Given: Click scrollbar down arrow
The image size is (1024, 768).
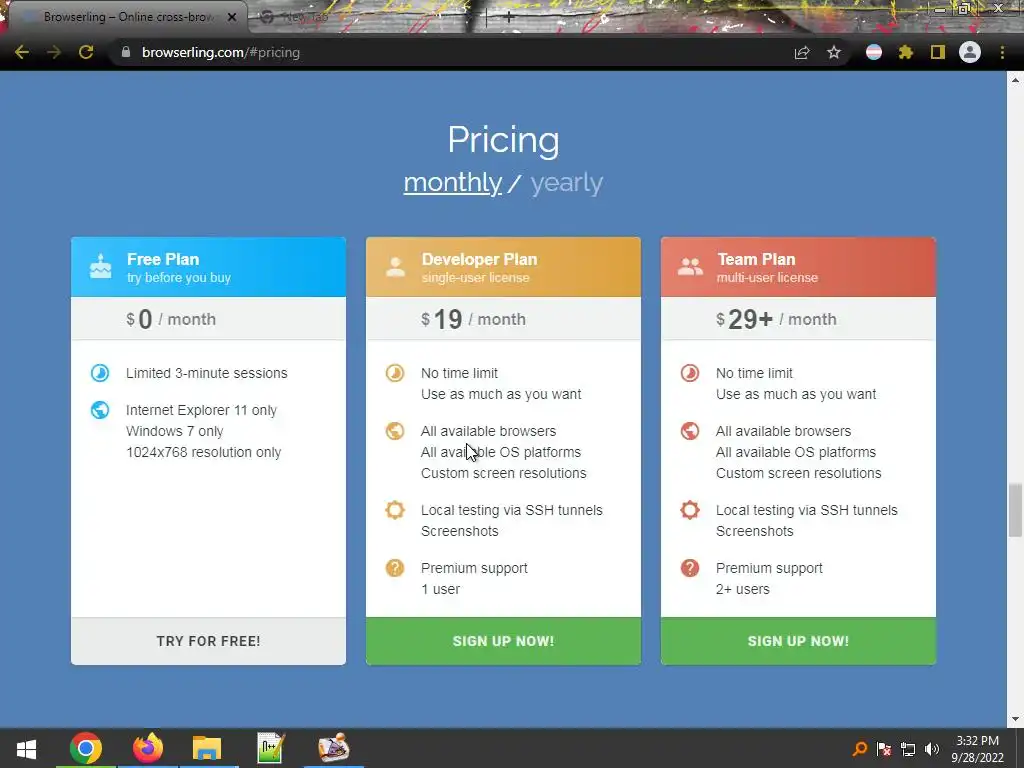Looking at the screenshot, I should click(x=1015, y=719).
